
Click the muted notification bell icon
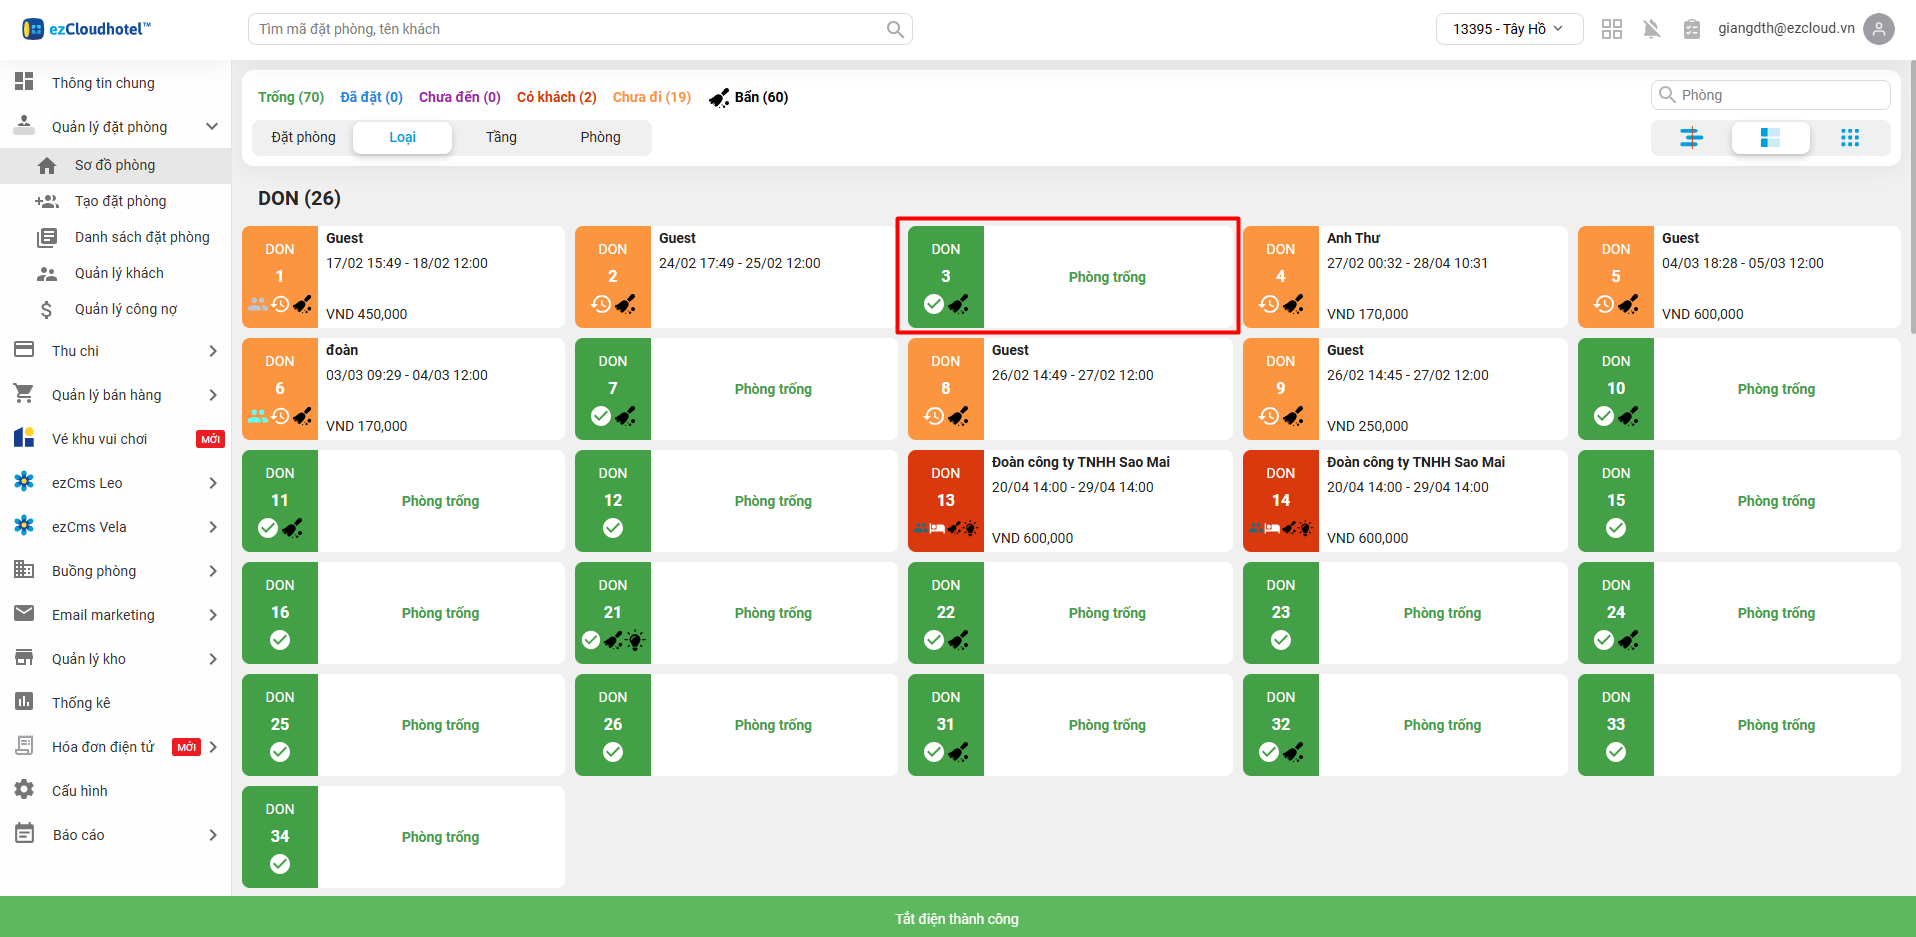pyautogui.click(x=1651, y=29)
